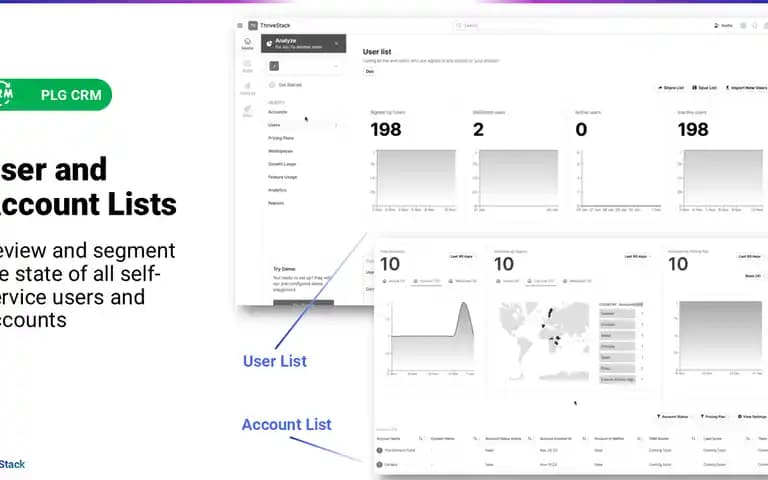The width and height of the screenshot is (768, 480).
Task: Close the Analyze banner with its X
Action: coord(336,44)
